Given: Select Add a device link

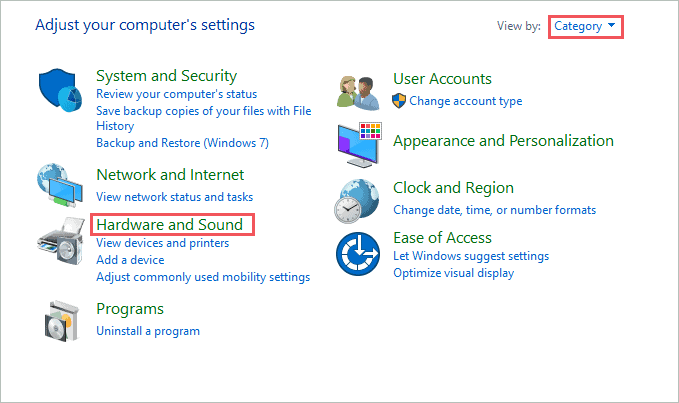Looking at the screenshot, I should pos(130,260).
